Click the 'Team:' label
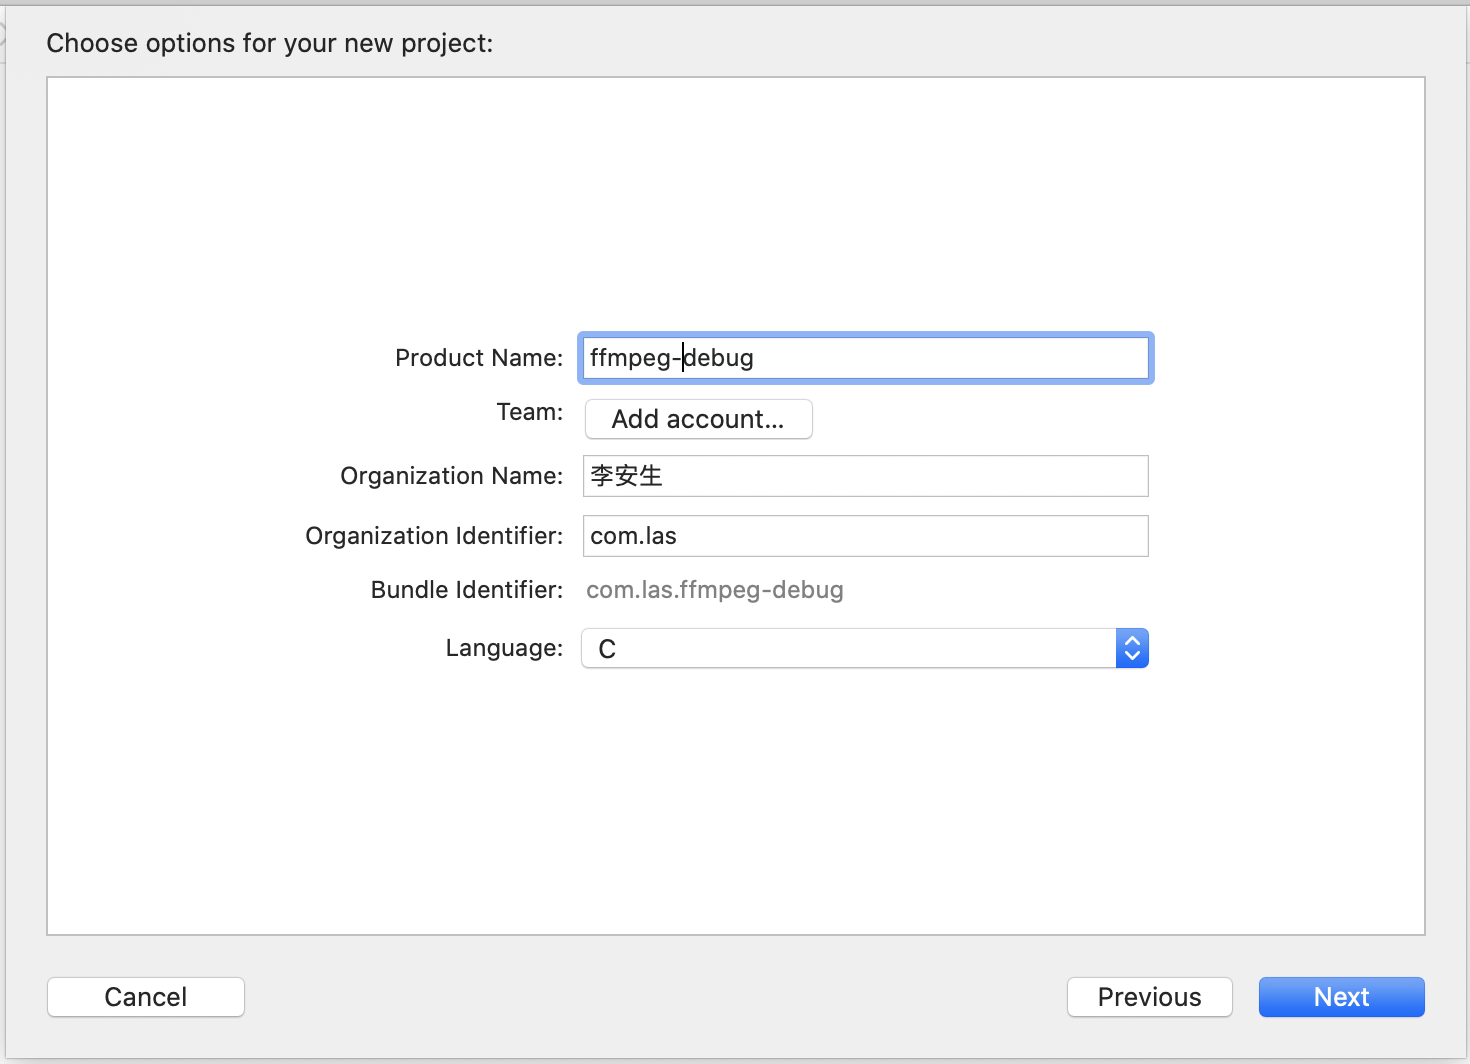 [x=530, y=412]
